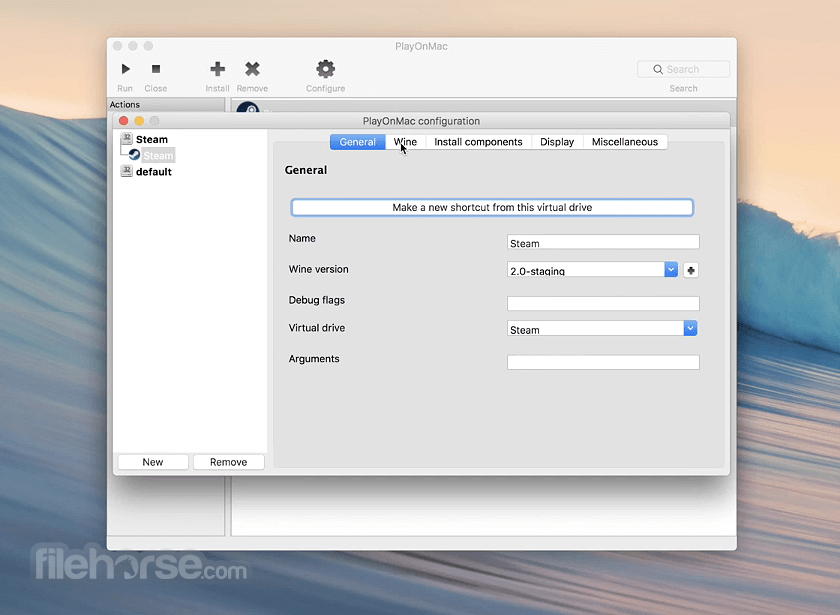The image size is (840, 615).
Task: Click the Remove X icon in main toolbar
Action: pos(252,69)
